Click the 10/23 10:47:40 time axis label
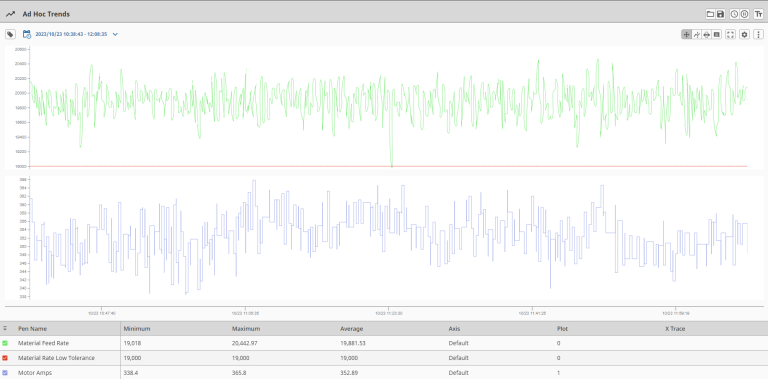Image resolution: width=768 pixels, height=379 pixels. (102, 313)
